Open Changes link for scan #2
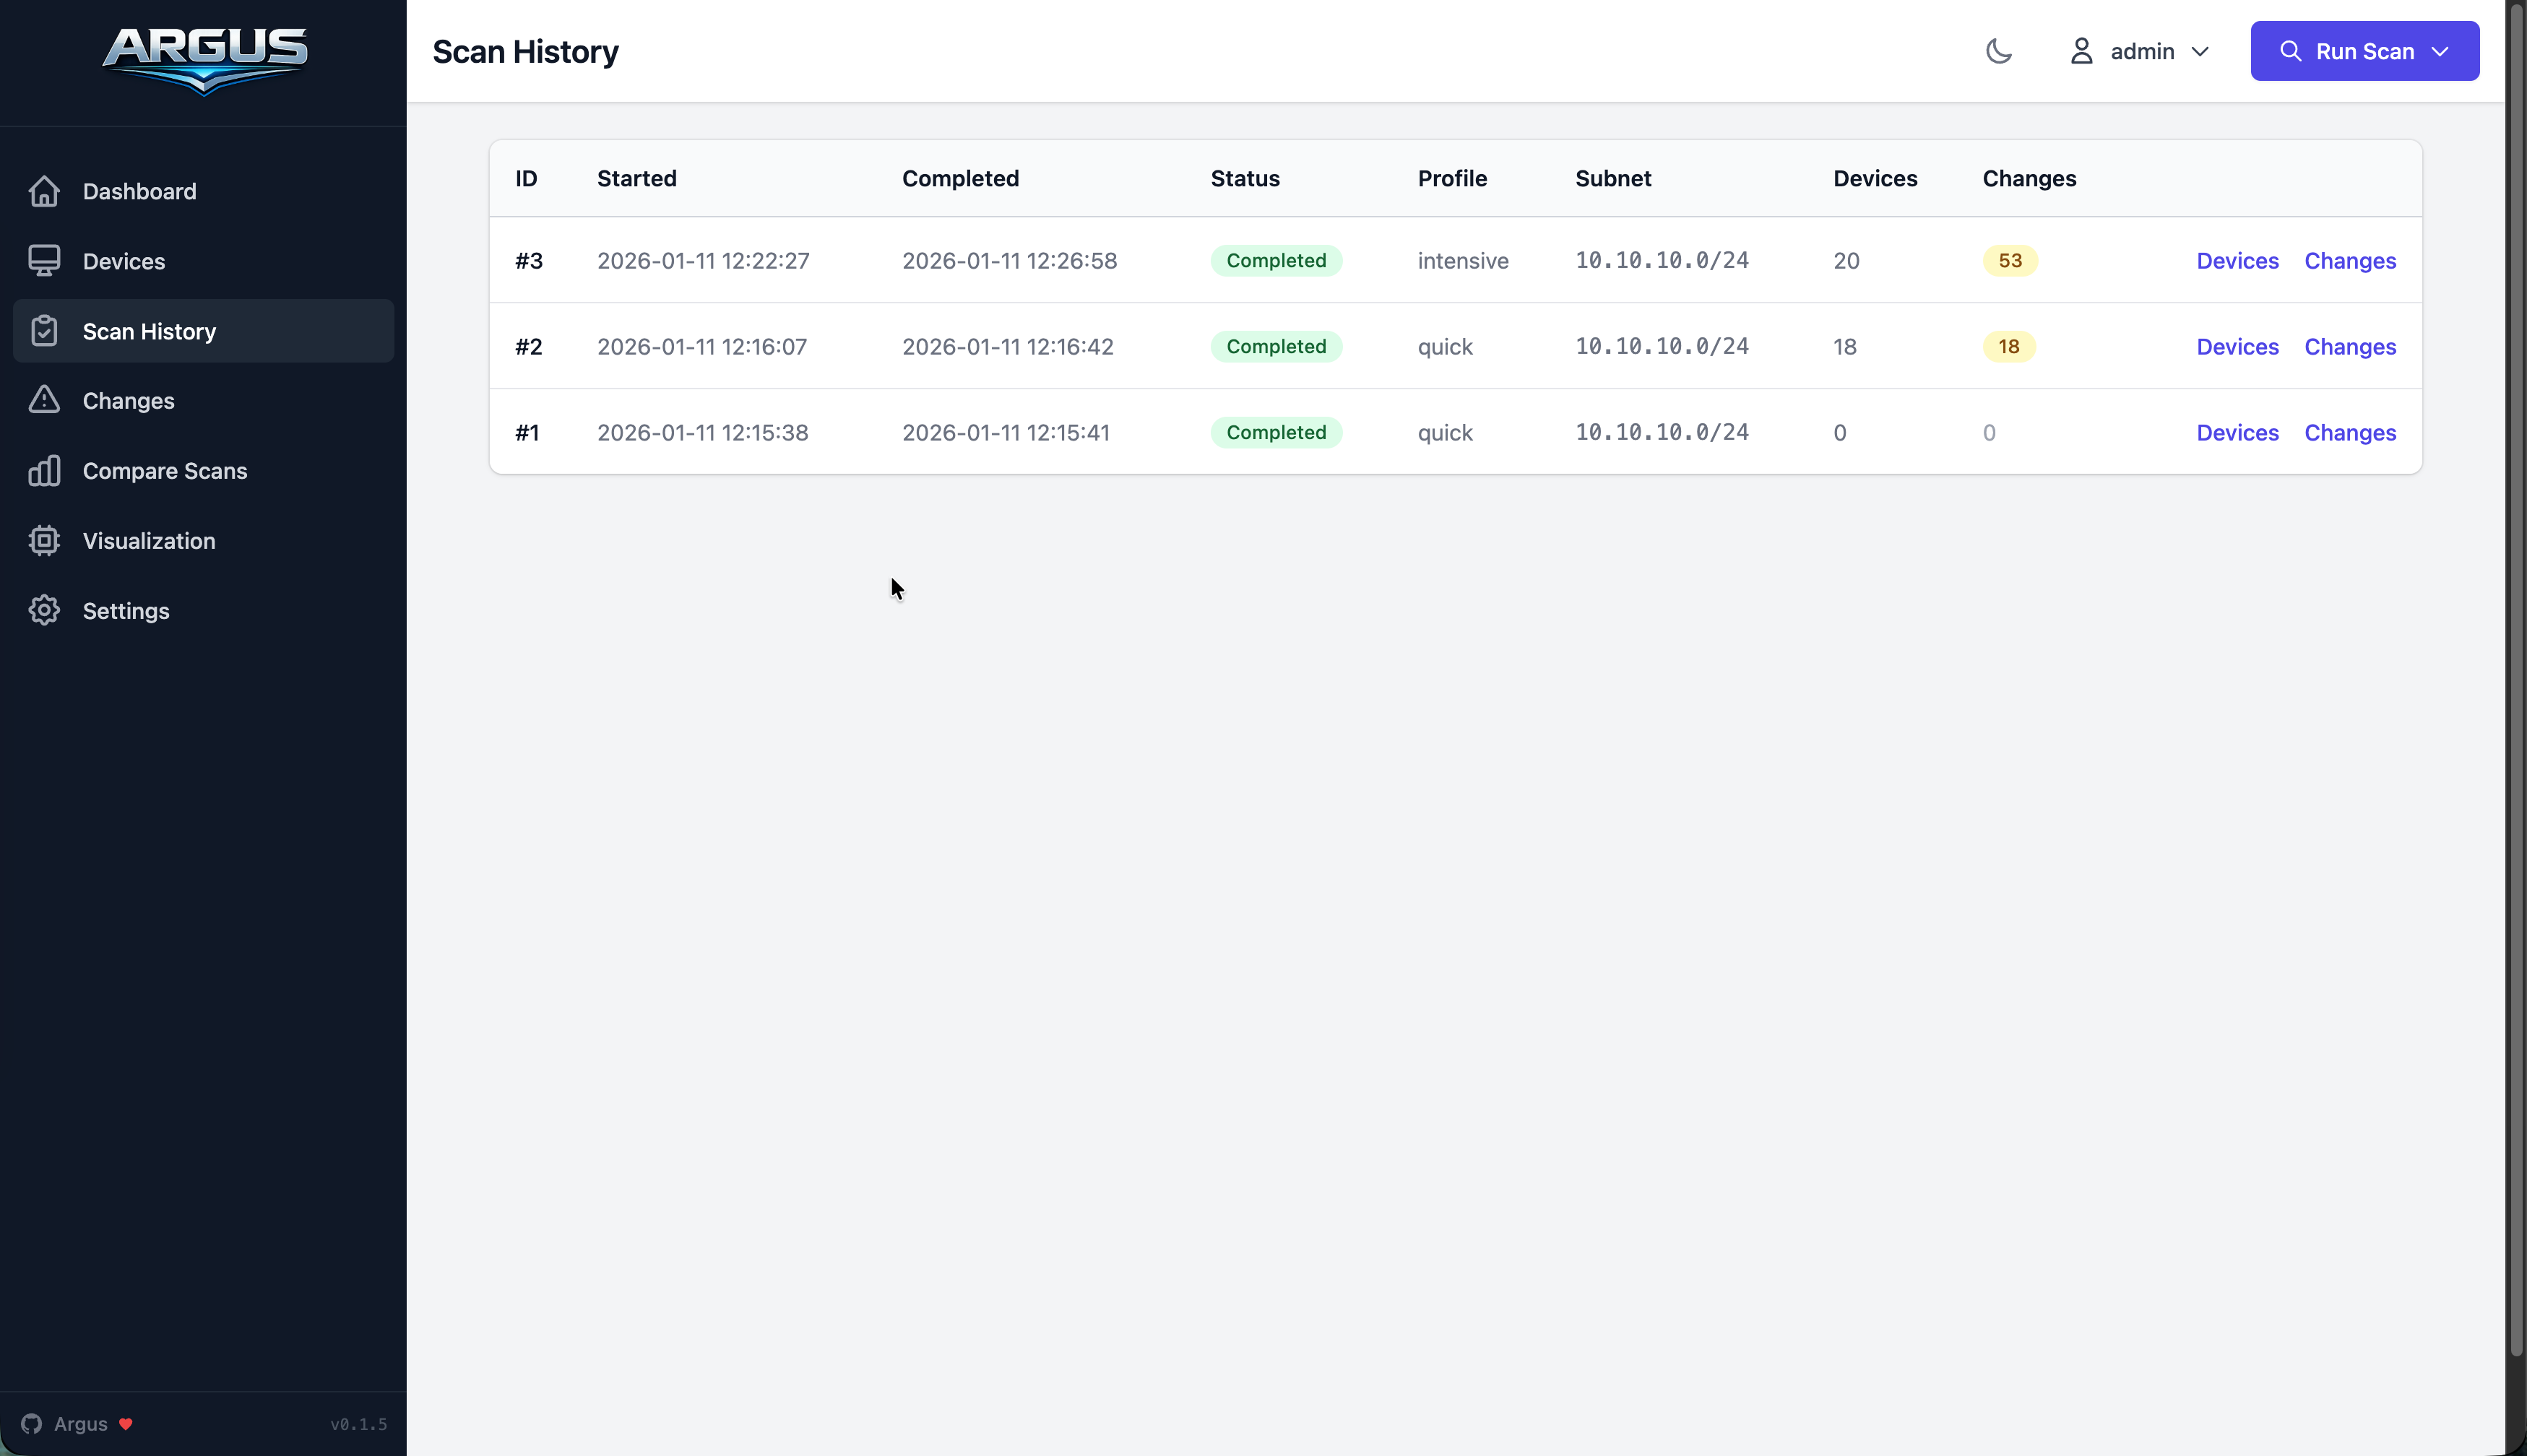 click(x=2349, y=347)
